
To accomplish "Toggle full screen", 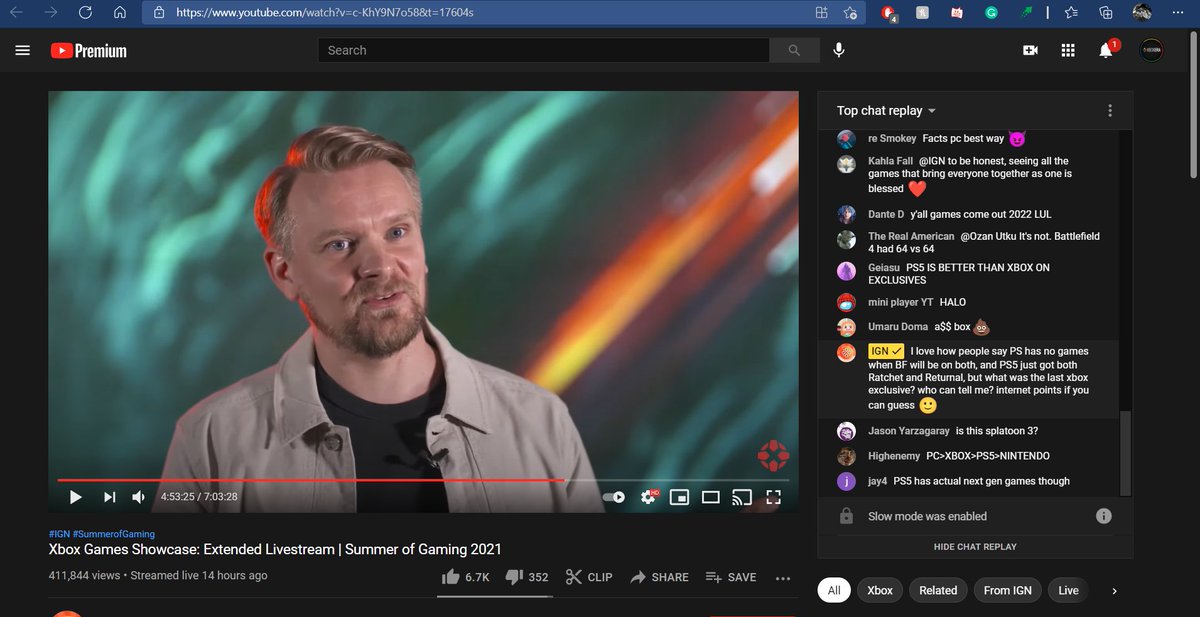I will 773,497.
